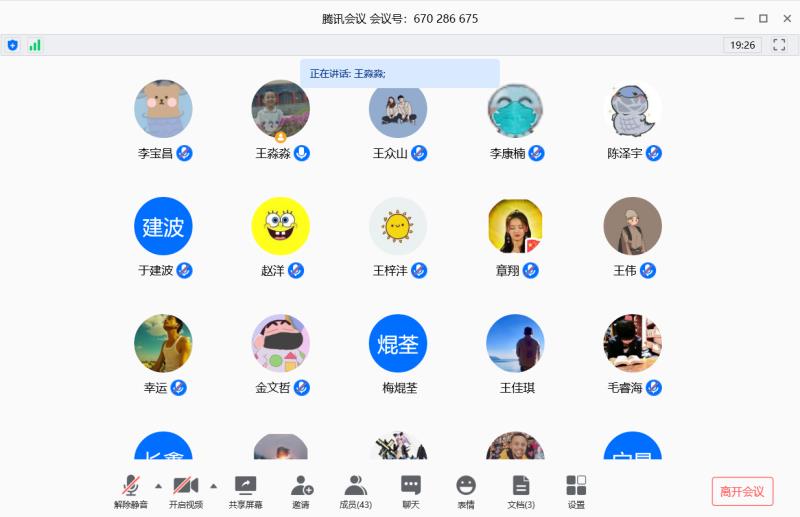Click the 19:26 meeting timer
This screenshot has width=800, height=517.
(x=742, y=45)
